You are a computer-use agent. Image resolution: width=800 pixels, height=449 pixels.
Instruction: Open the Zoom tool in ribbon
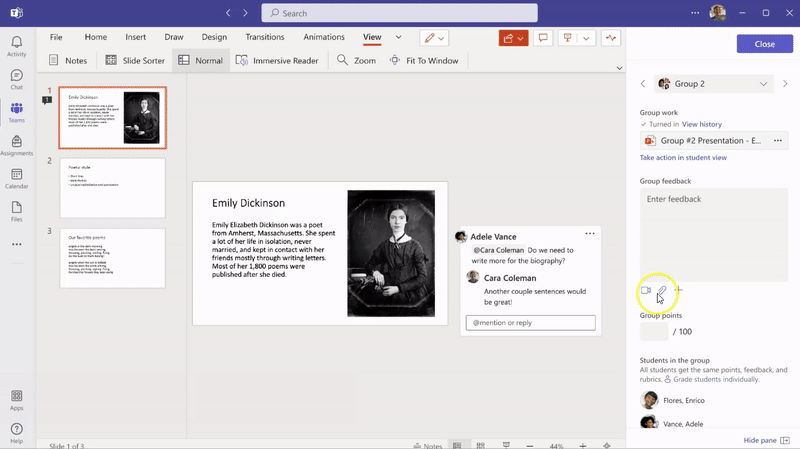pyautogui.click(x=356, y=60)
